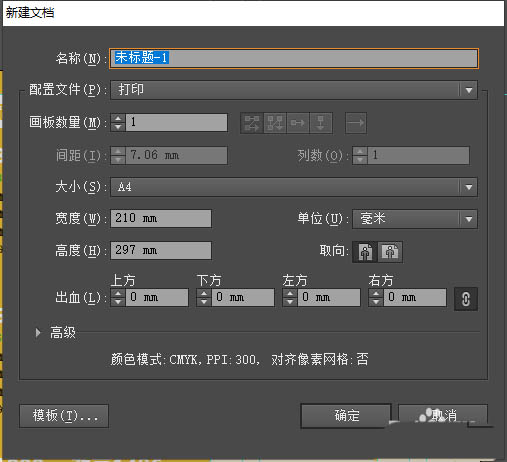Open the 配置文件 profile dropdown
This screenshot has height=462, width=507.
coord(294,90)
